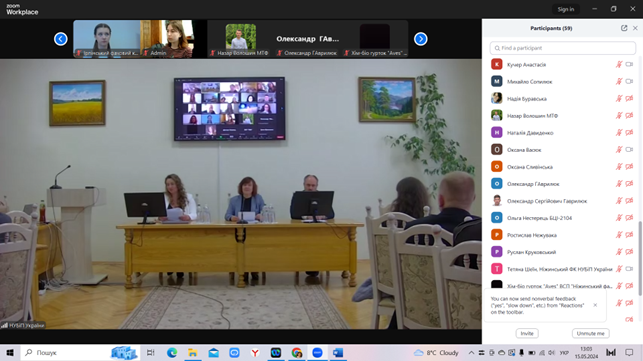Click Кучер Анастасія's muted microphone icon
Viewport: 643px width, 361px height.
pos(619,64)
